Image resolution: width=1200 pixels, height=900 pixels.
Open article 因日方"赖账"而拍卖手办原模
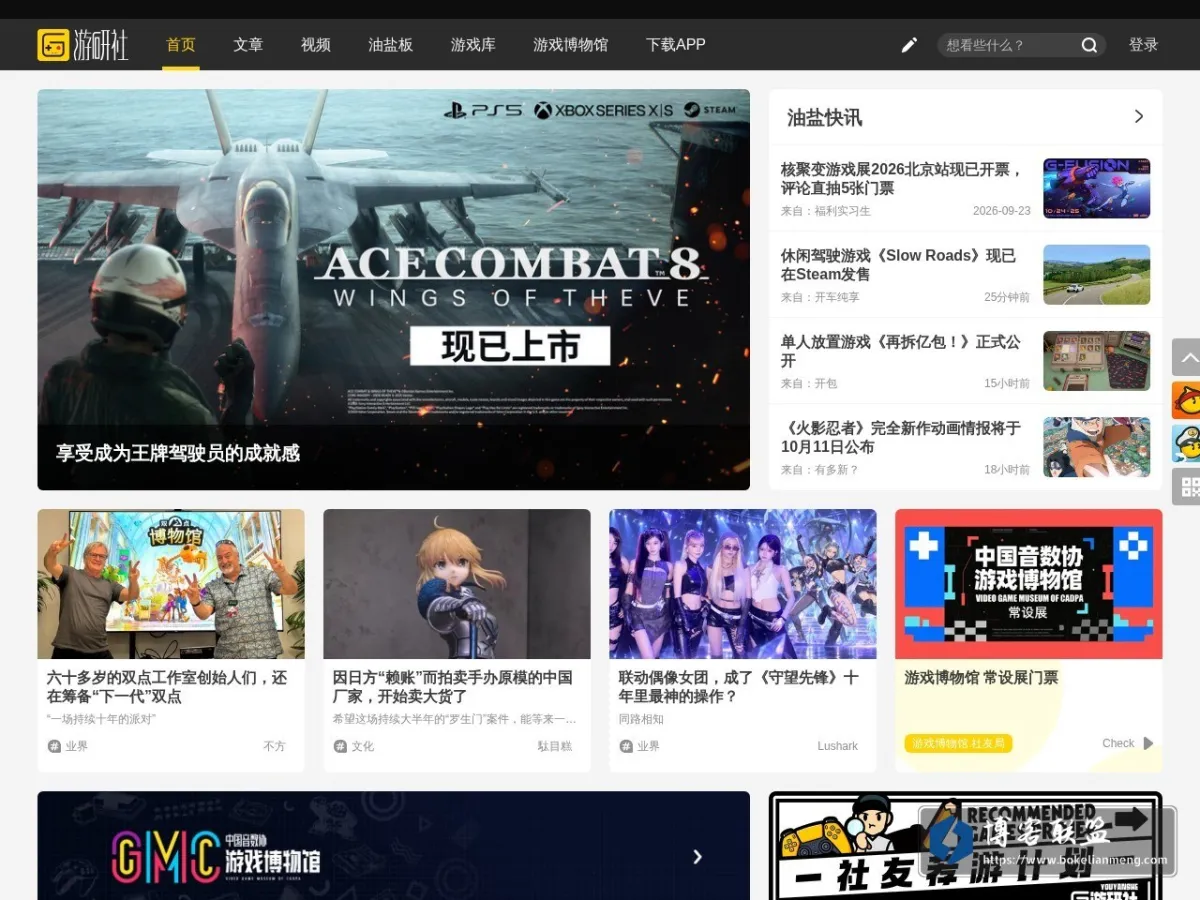point(453,687)
